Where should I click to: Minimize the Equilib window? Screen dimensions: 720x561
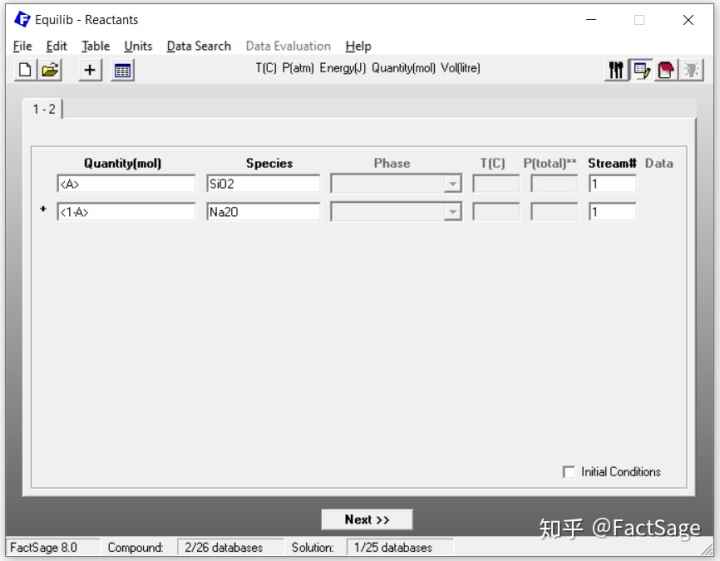click(x=591, y=20)
